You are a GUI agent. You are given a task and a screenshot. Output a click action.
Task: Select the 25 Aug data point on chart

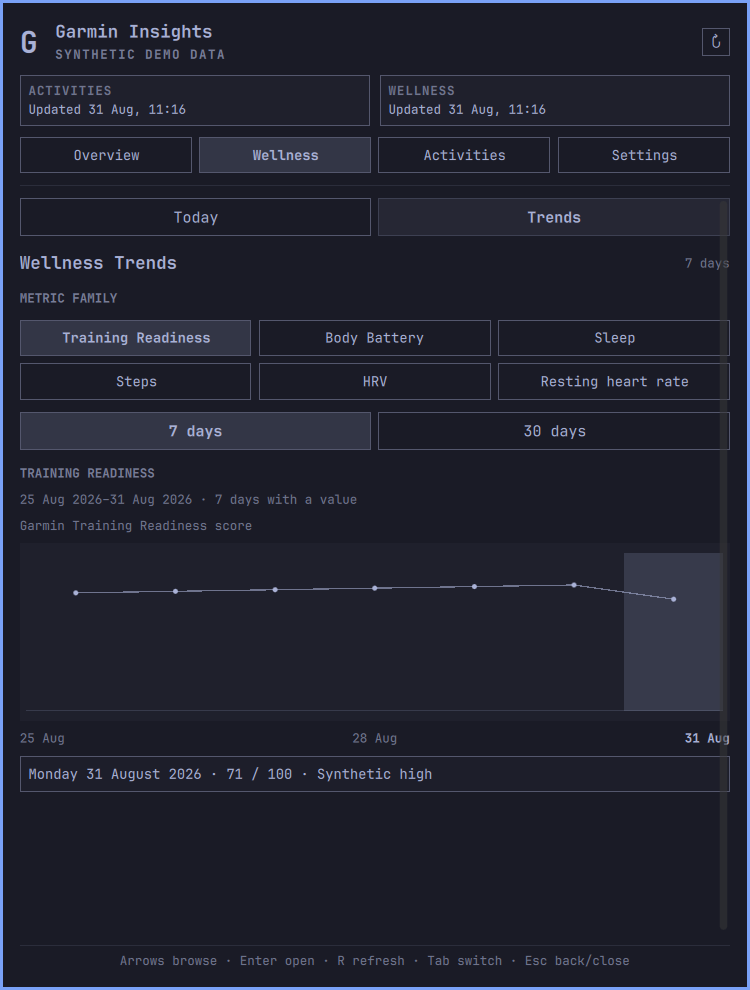(x=76, y=593)
